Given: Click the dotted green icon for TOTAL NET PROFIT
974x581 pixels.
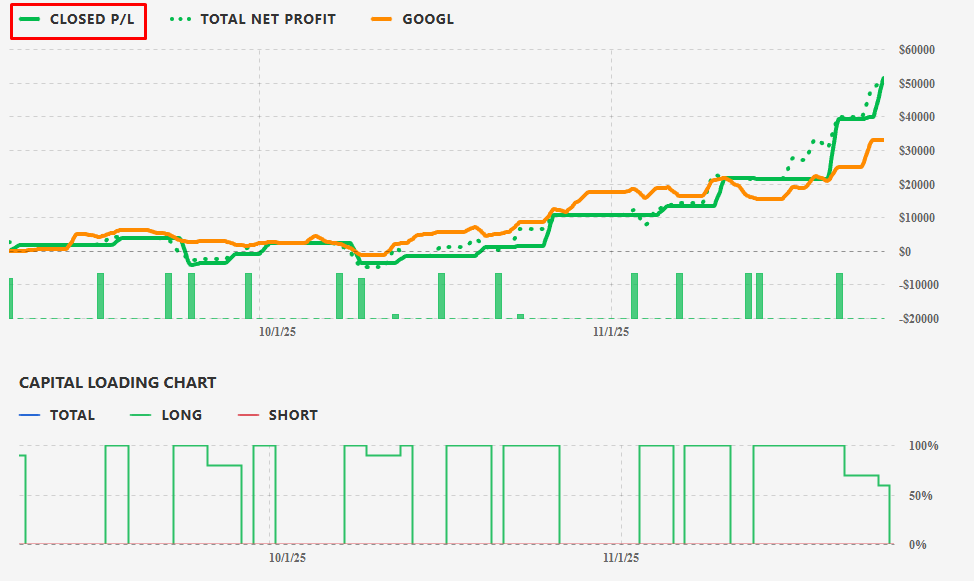Looking at the screenshot, I should pos(179,19).
